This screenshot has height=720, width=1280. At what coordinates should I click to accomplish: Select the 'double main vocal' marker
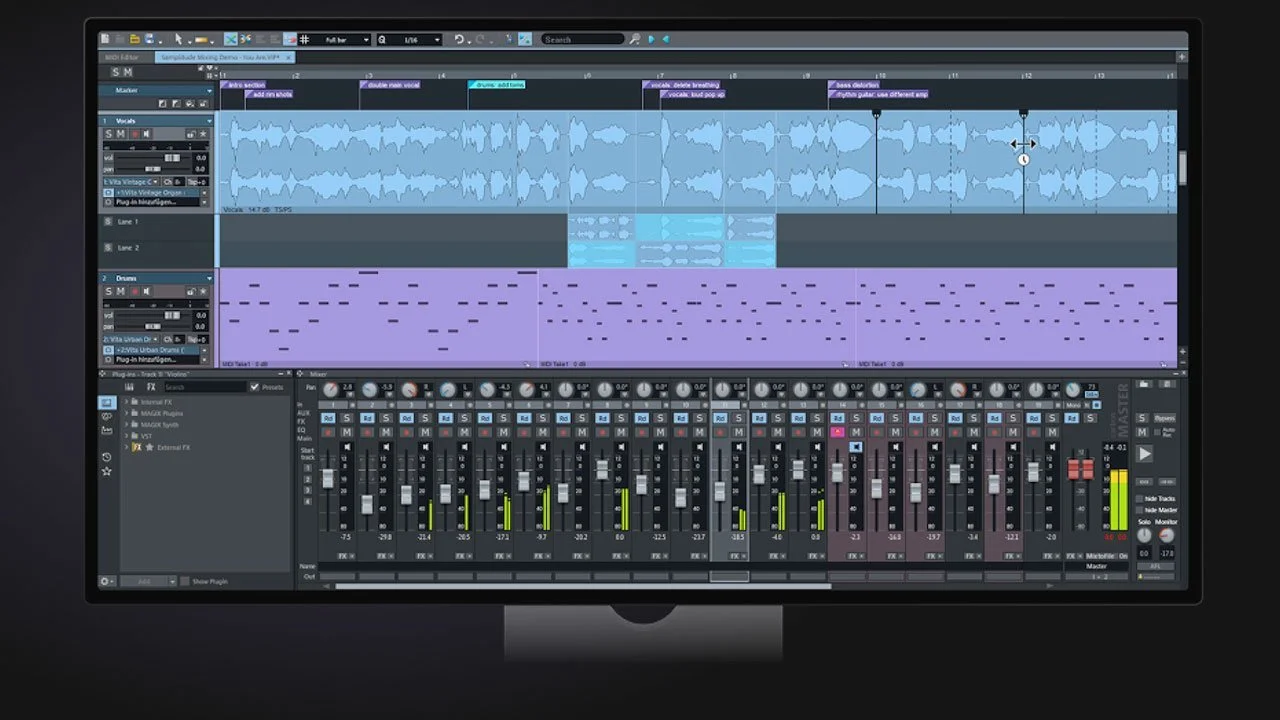click(x=390, y=85)
